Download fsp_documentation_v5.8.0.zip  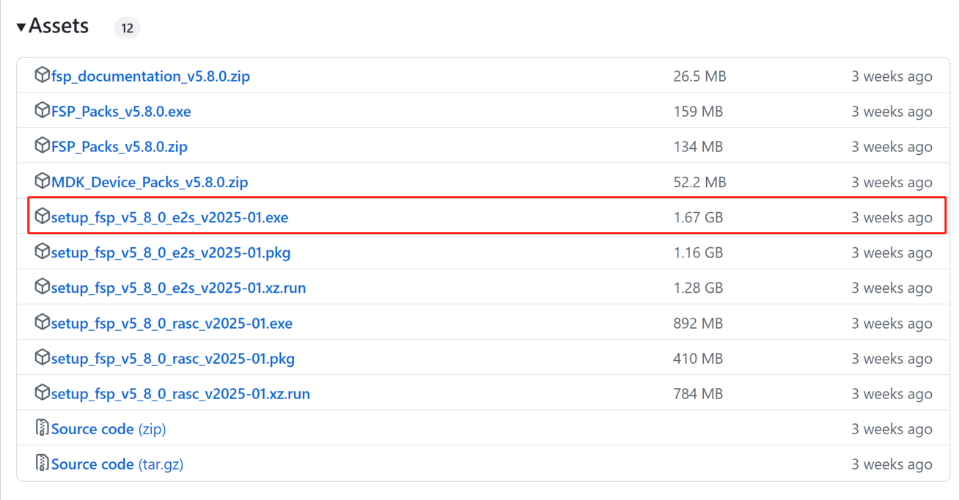[151, 76]
